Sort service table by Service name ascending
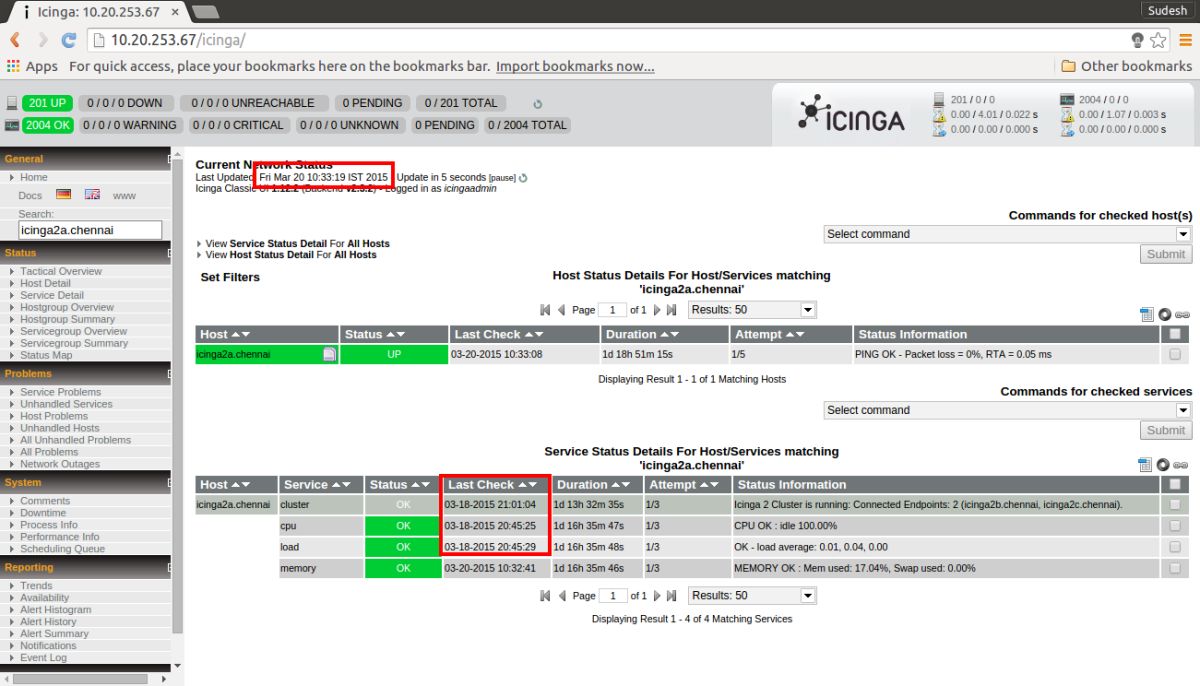The image size is (1200, 686). (x=337, y=485)
